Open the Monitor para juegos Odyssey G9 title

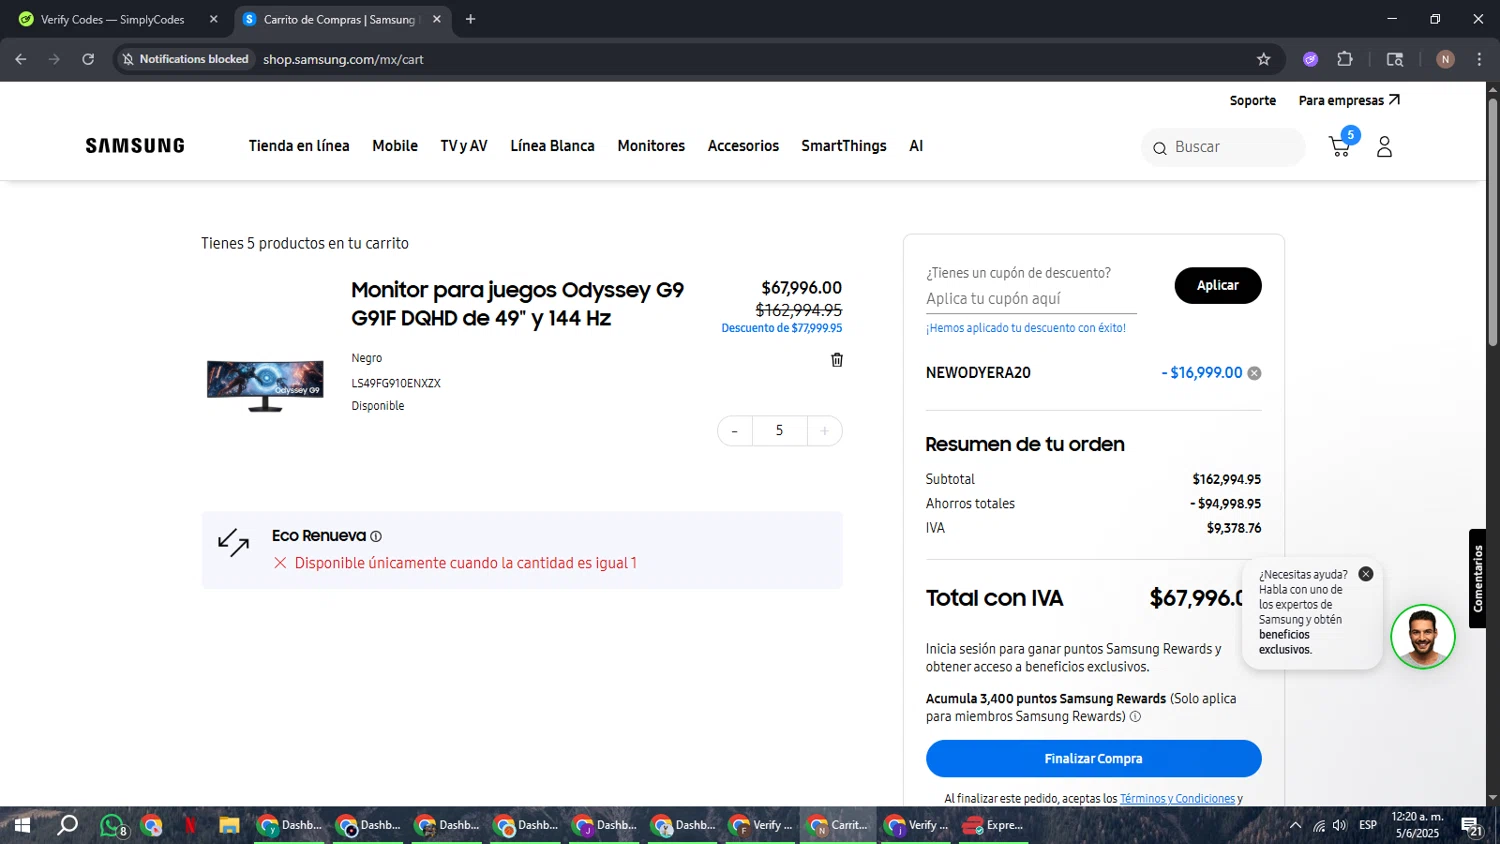pos(518,304)
